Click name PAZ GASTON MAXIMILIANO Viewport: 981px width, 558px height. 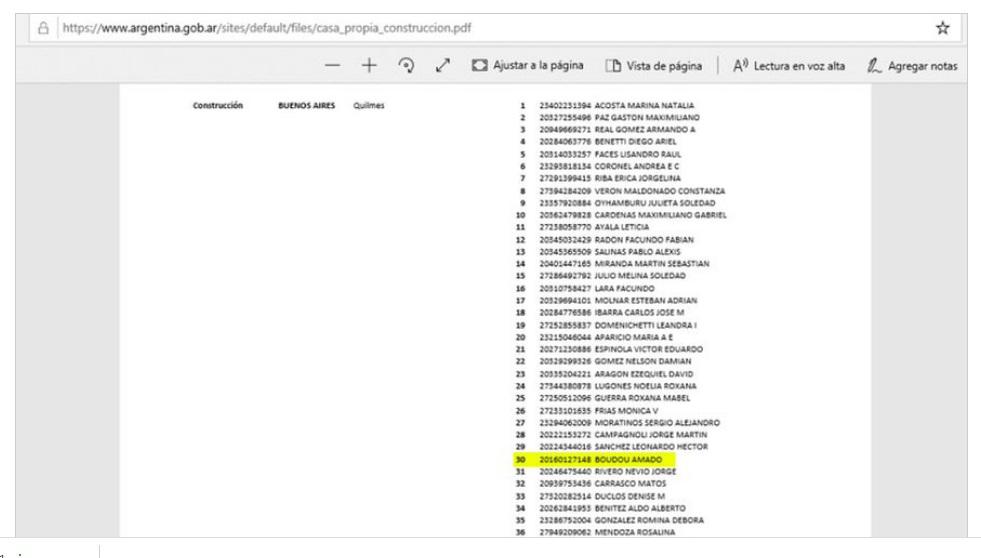click(647, 118)
